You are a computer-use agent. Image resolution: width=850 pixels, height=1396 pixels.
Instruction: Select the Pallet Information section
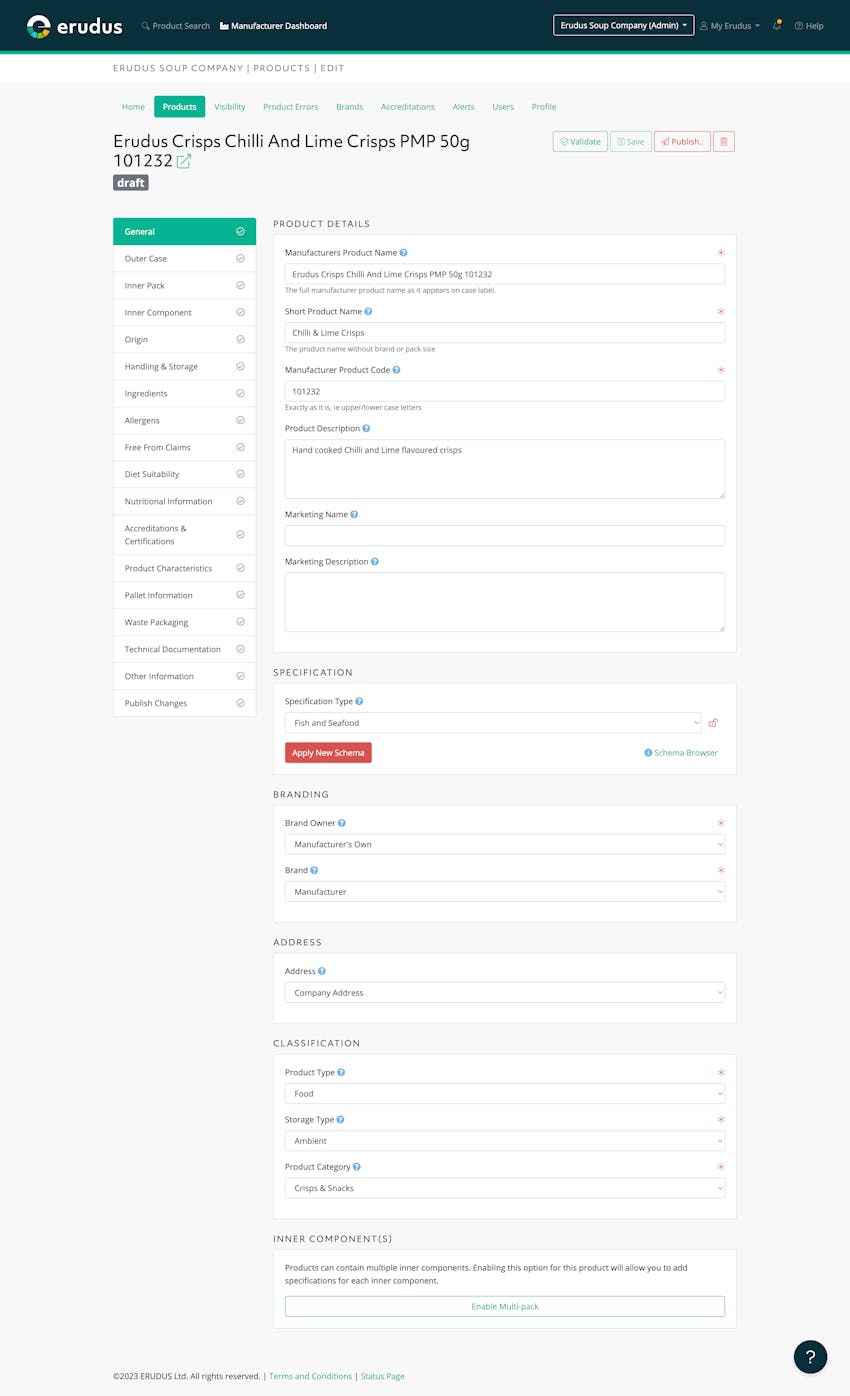(184, 596)
